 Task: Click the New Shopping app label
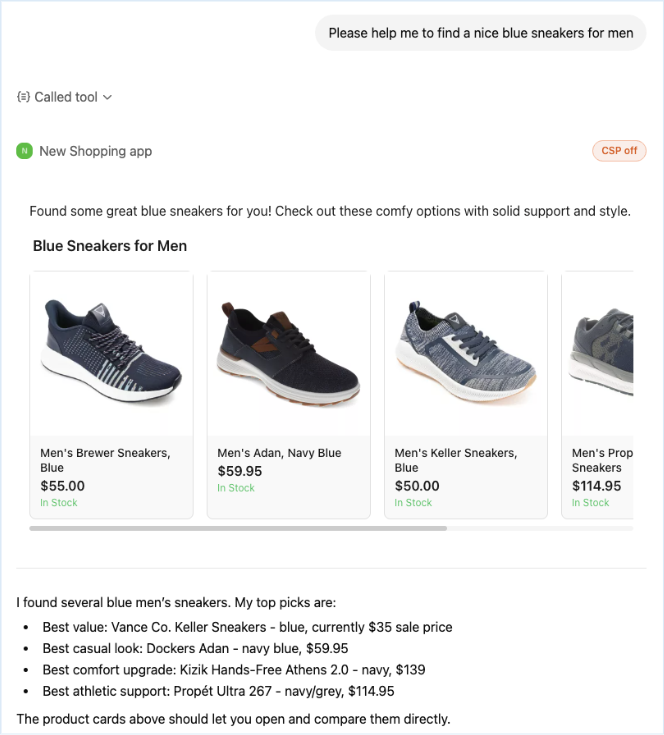[96, 151]
